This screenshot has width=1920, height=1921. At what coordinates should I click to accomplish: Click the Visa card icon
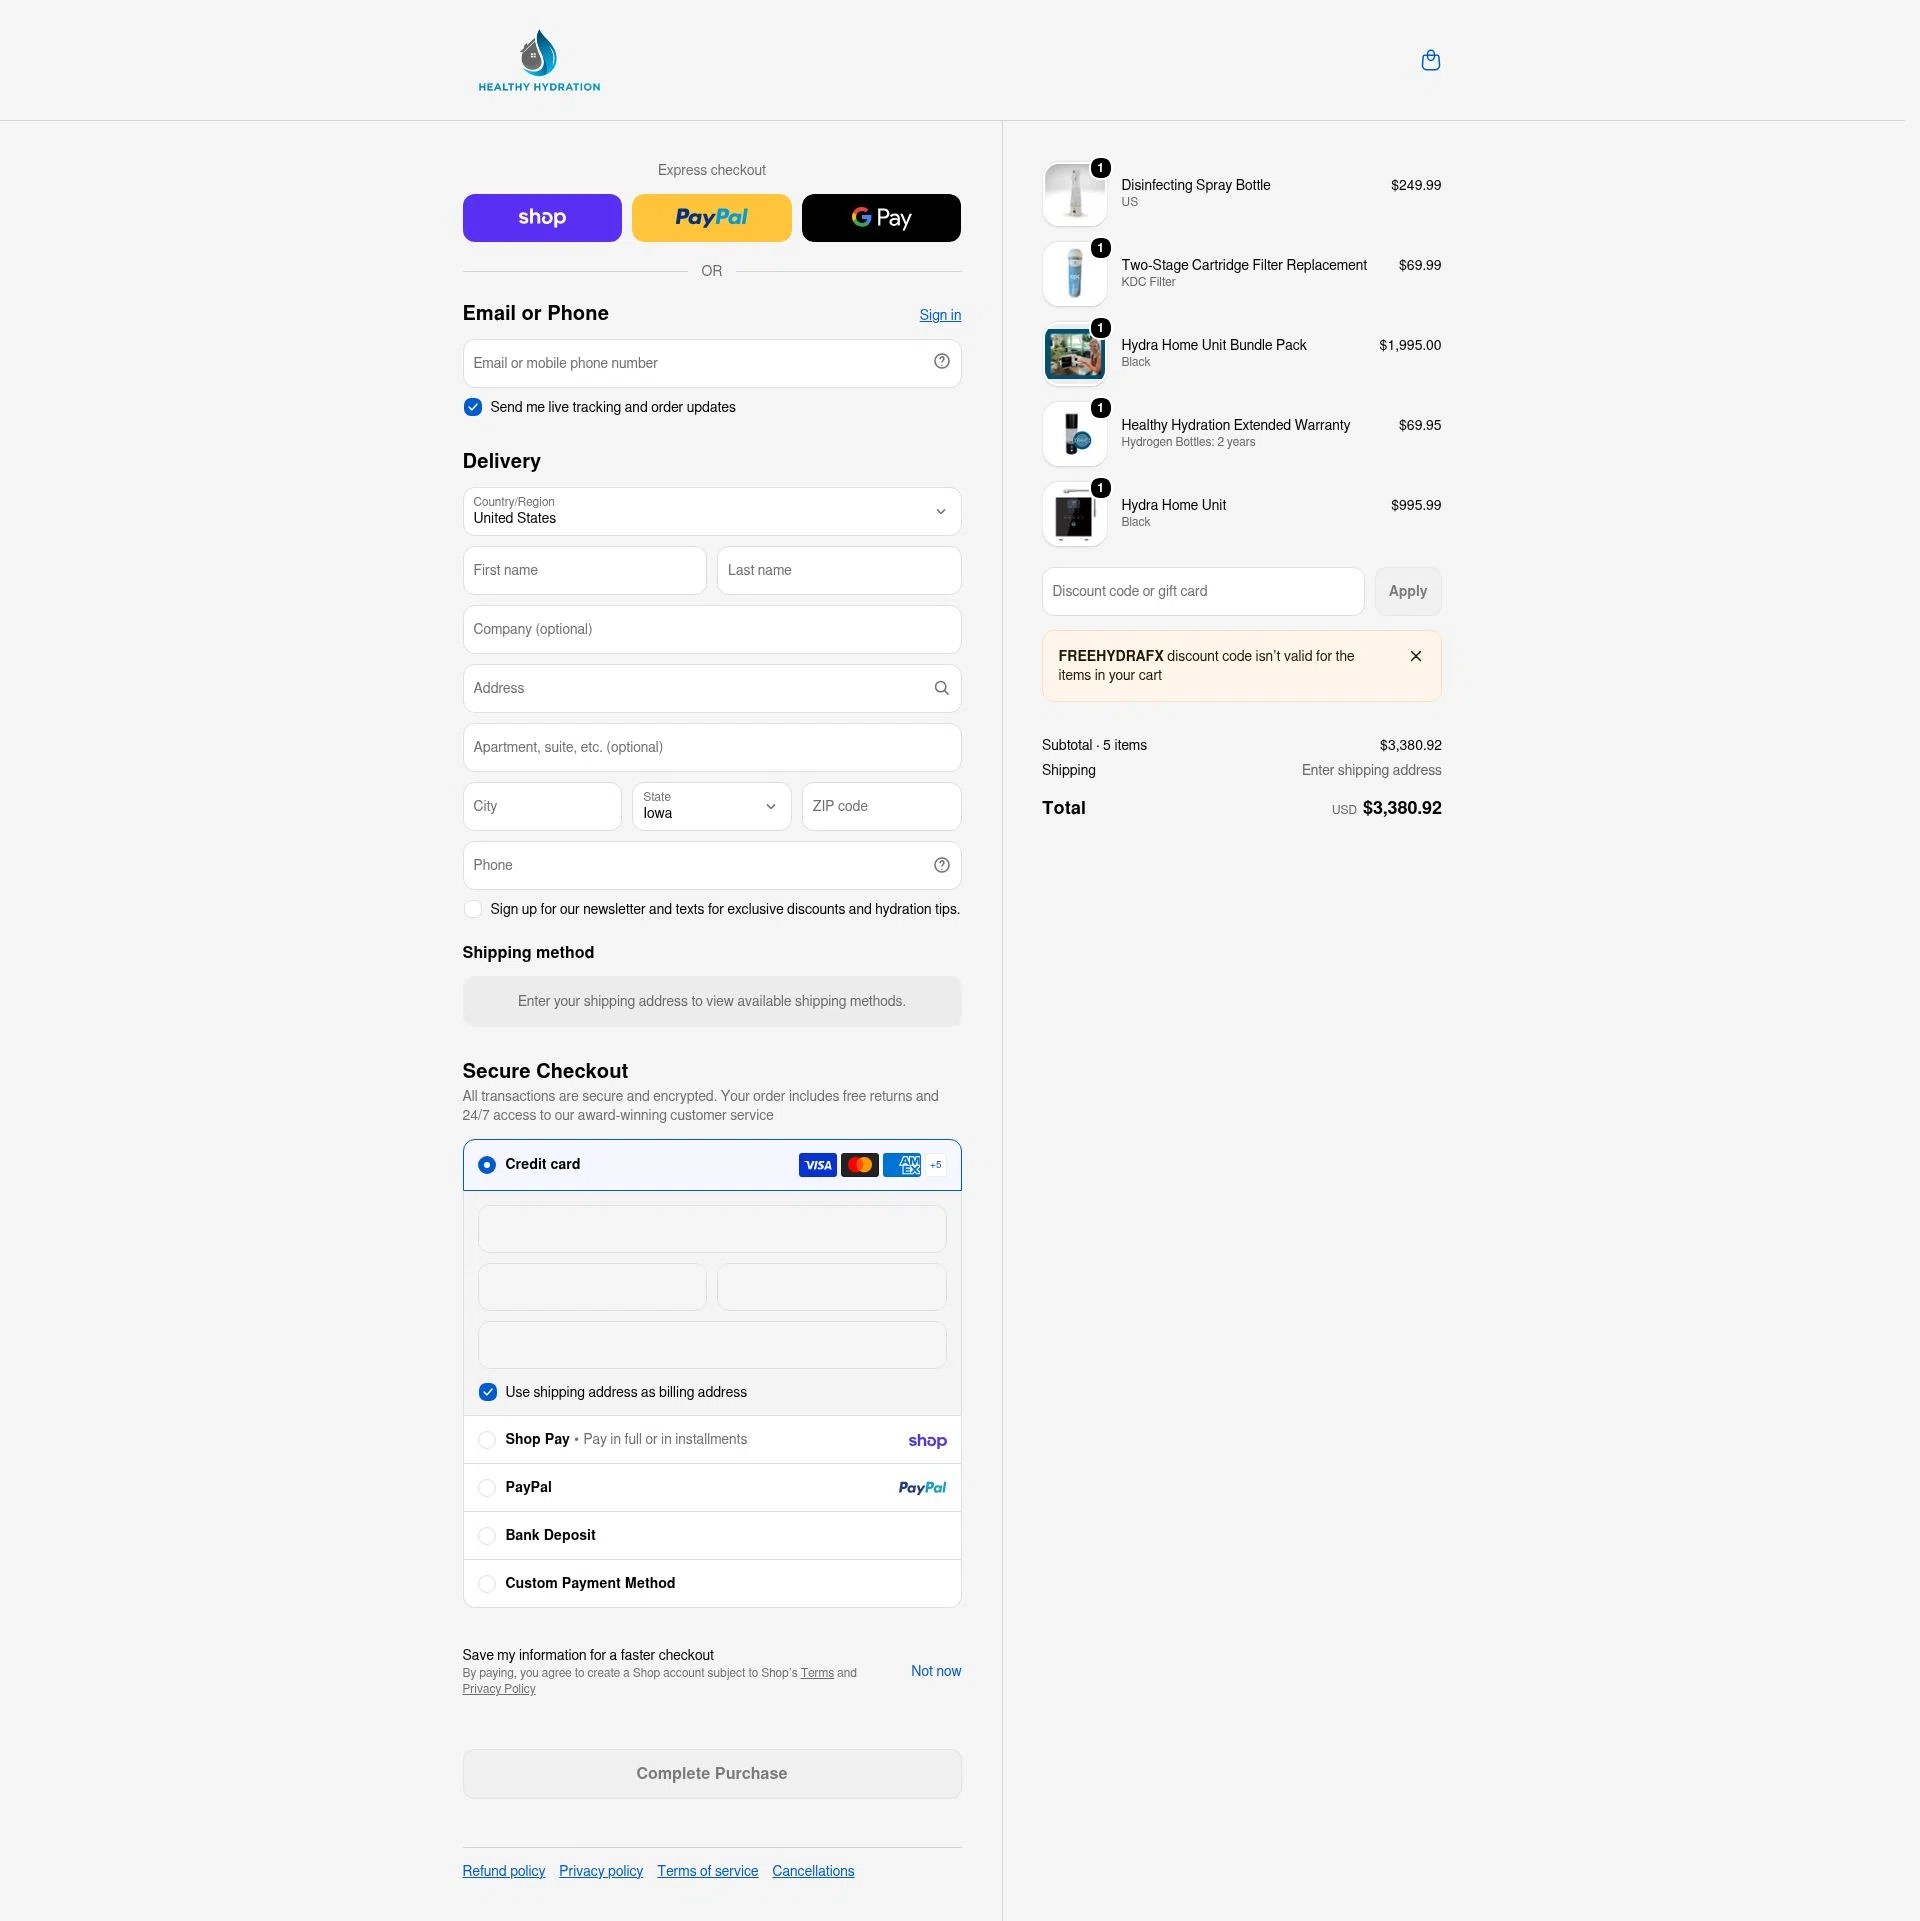[x=818, y=1165]
